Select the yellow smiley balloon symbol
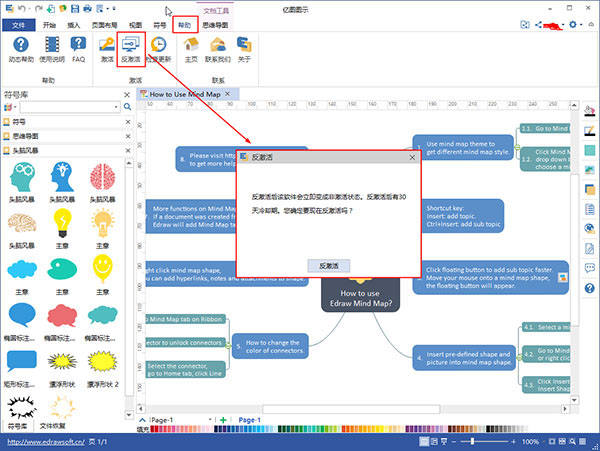600x451 pixels. (x=102, y=269)
